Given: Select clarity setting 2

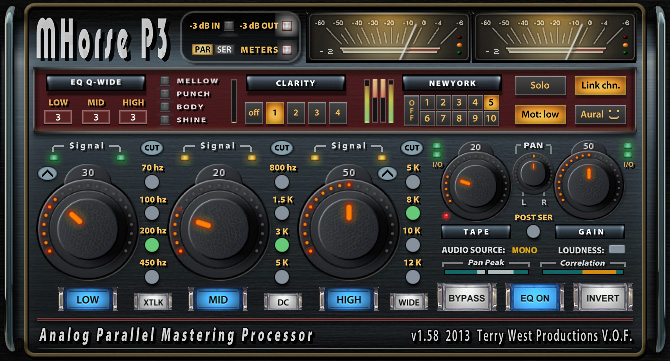Looking at the screenshot, I should (296, 113).
